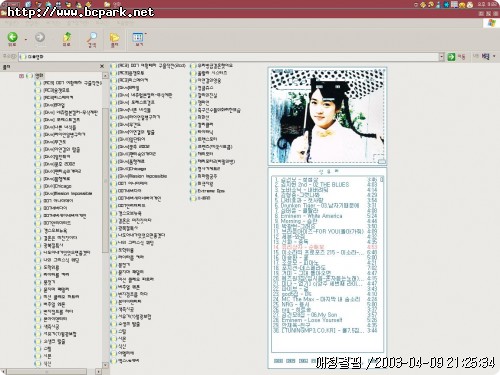Click inside the address bar field
The image size is (500, 375).
[x=229, y=57]
